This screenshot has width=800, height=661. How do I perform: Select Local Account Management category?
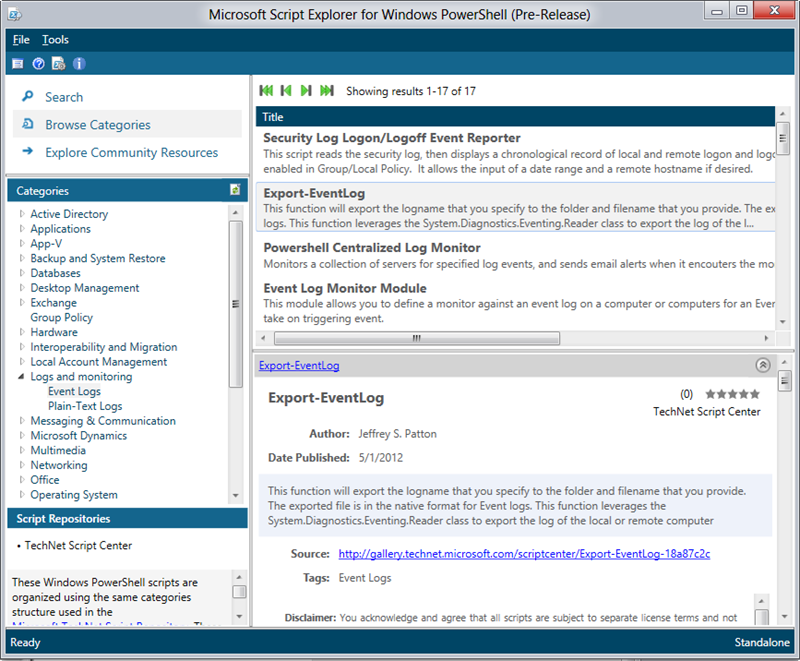click(x=98, y=362)
